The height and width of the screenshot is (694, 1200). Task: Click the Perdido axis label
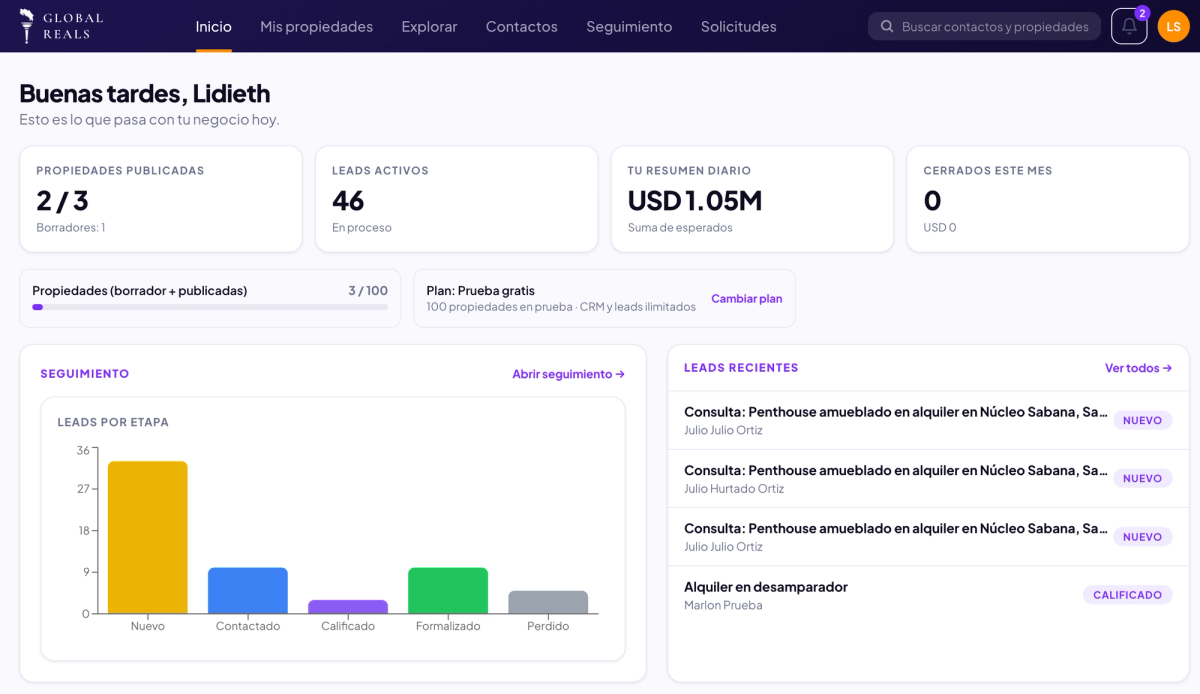pos(548,626)
